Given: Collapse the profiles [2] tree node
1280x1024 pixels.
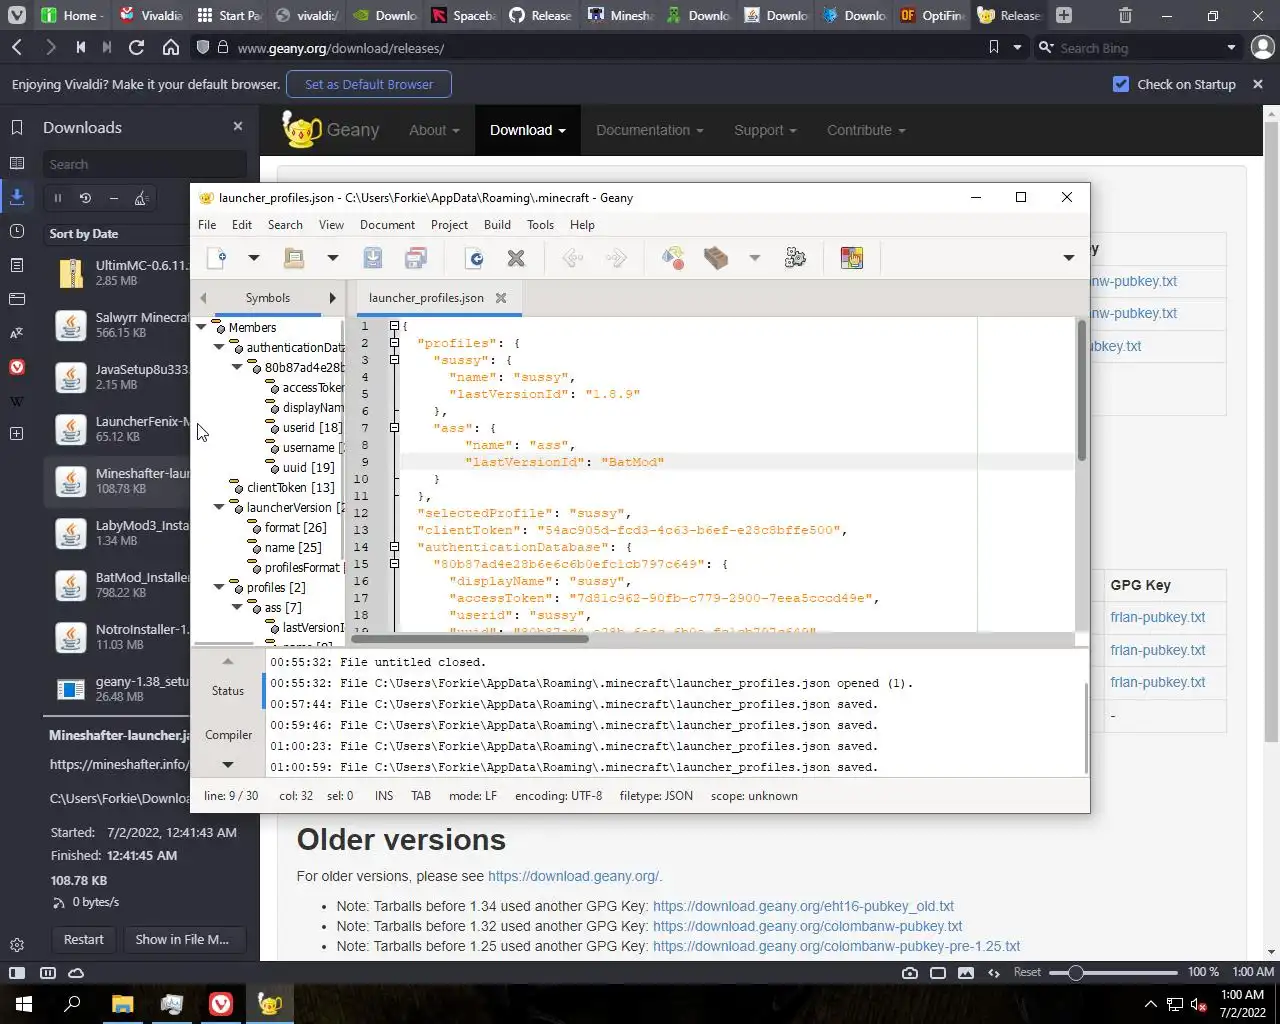Looking at the screenshot, I should (x=220, y=587).
